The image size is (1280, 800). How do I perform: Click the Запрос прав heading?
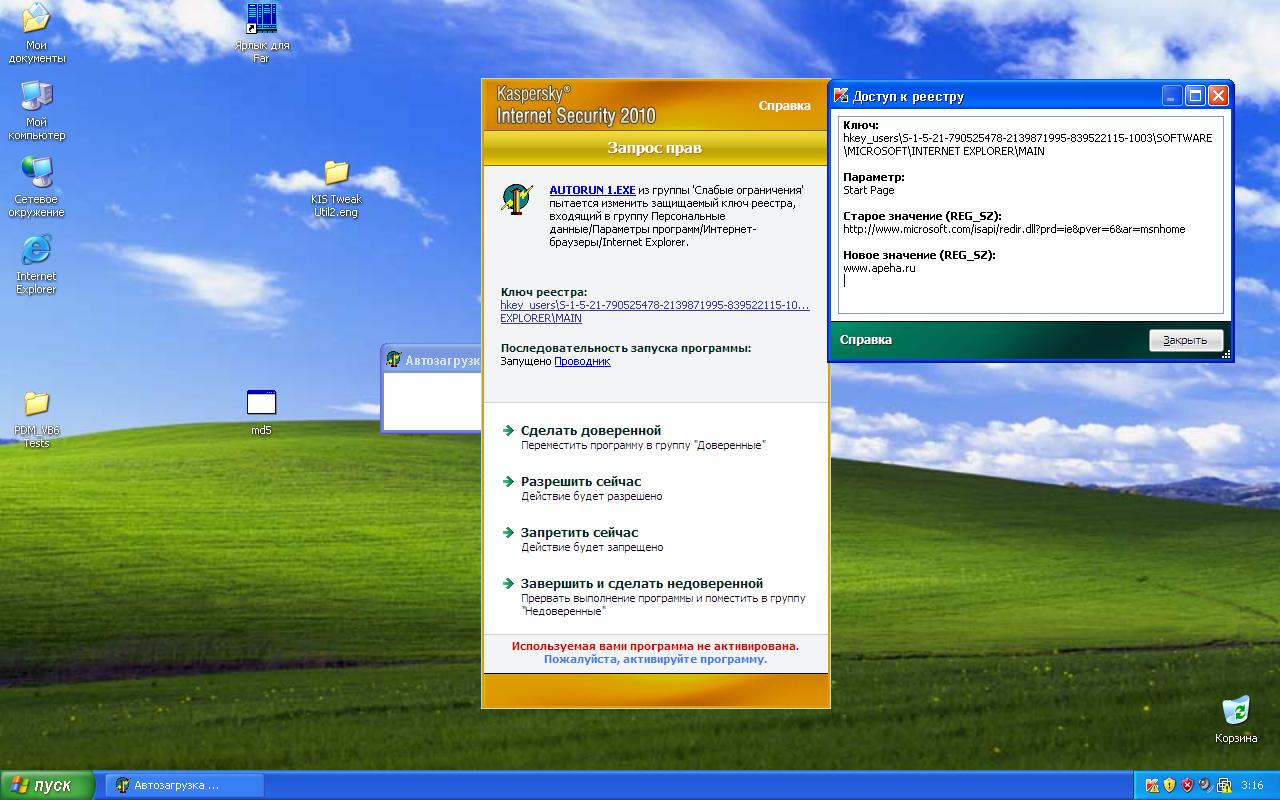(655, 148)
